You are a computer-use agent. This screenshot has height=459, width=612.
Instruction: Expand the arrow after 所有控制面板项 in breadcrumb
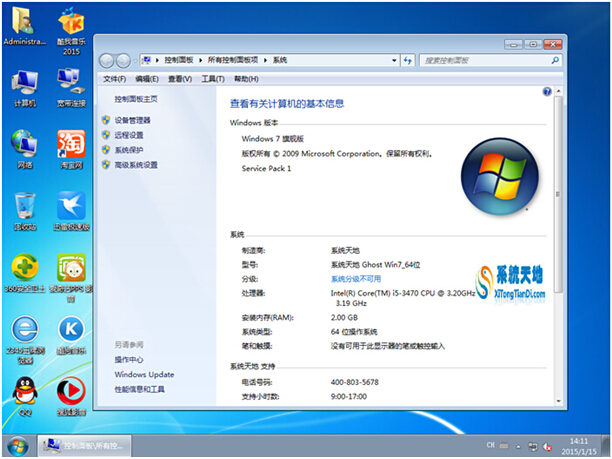click(264, 60)
